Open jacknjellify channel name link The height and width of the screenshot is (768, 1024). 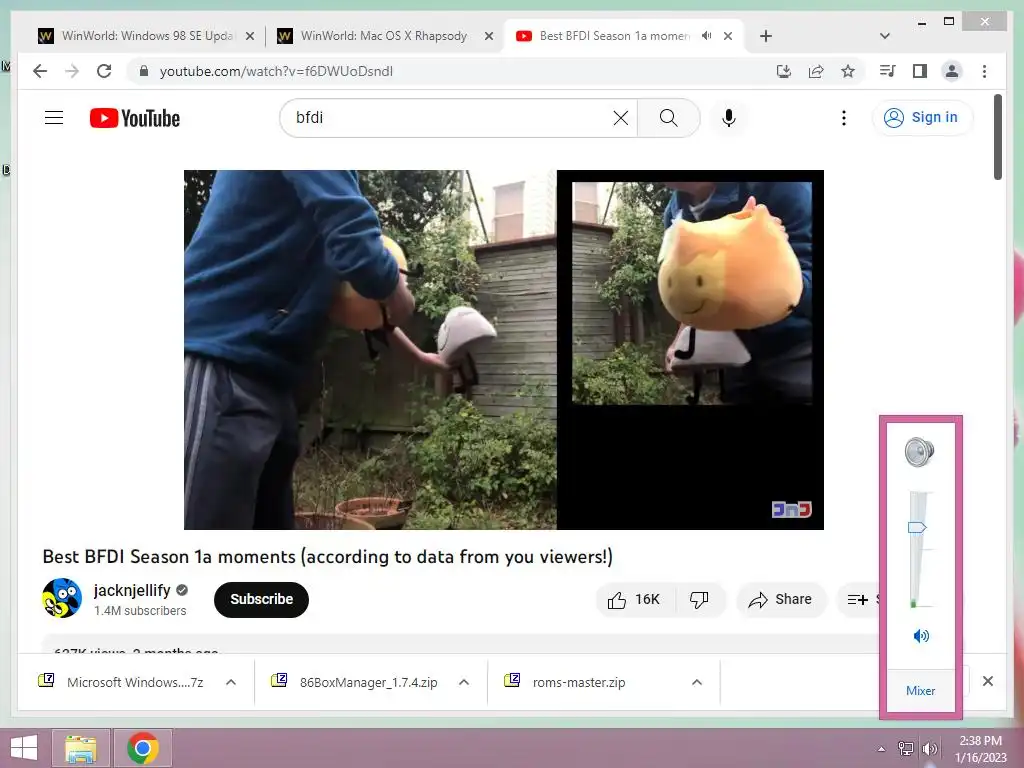click(x=132, y=590)
